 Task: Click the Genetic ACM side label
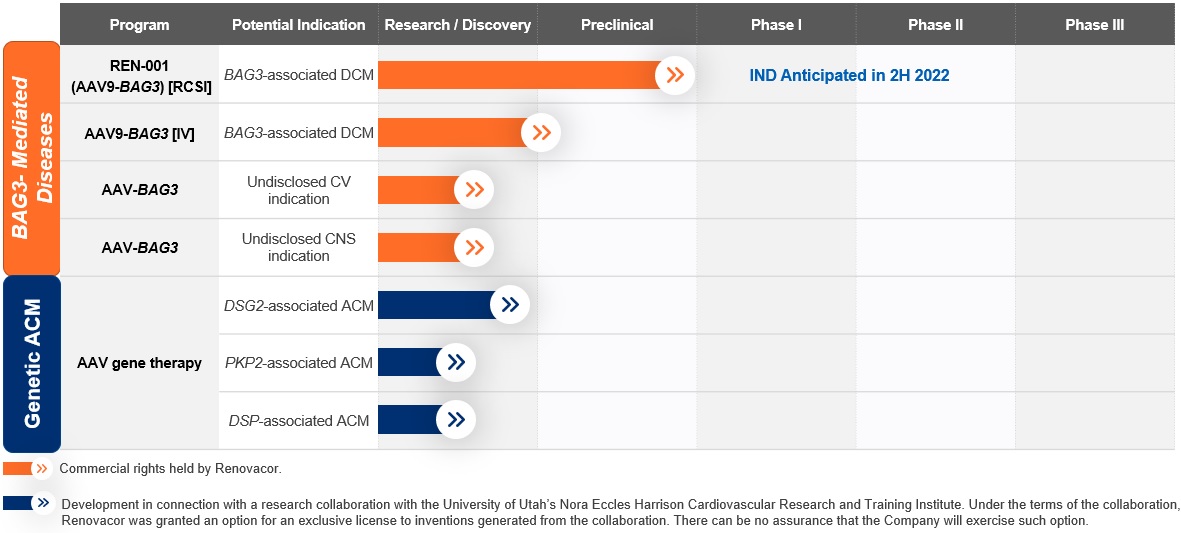click(x=32, y=364)
